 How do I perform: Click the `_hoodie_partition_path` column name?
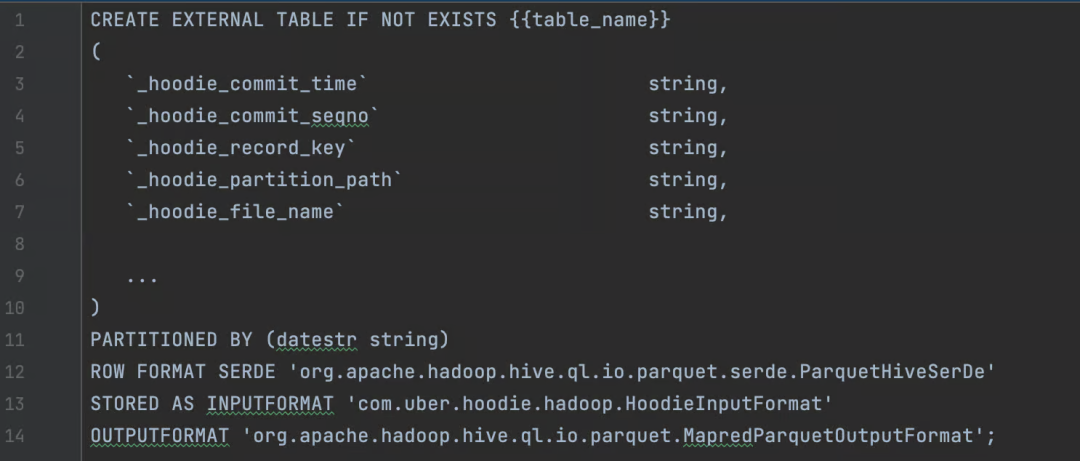(x=265, y=180)
